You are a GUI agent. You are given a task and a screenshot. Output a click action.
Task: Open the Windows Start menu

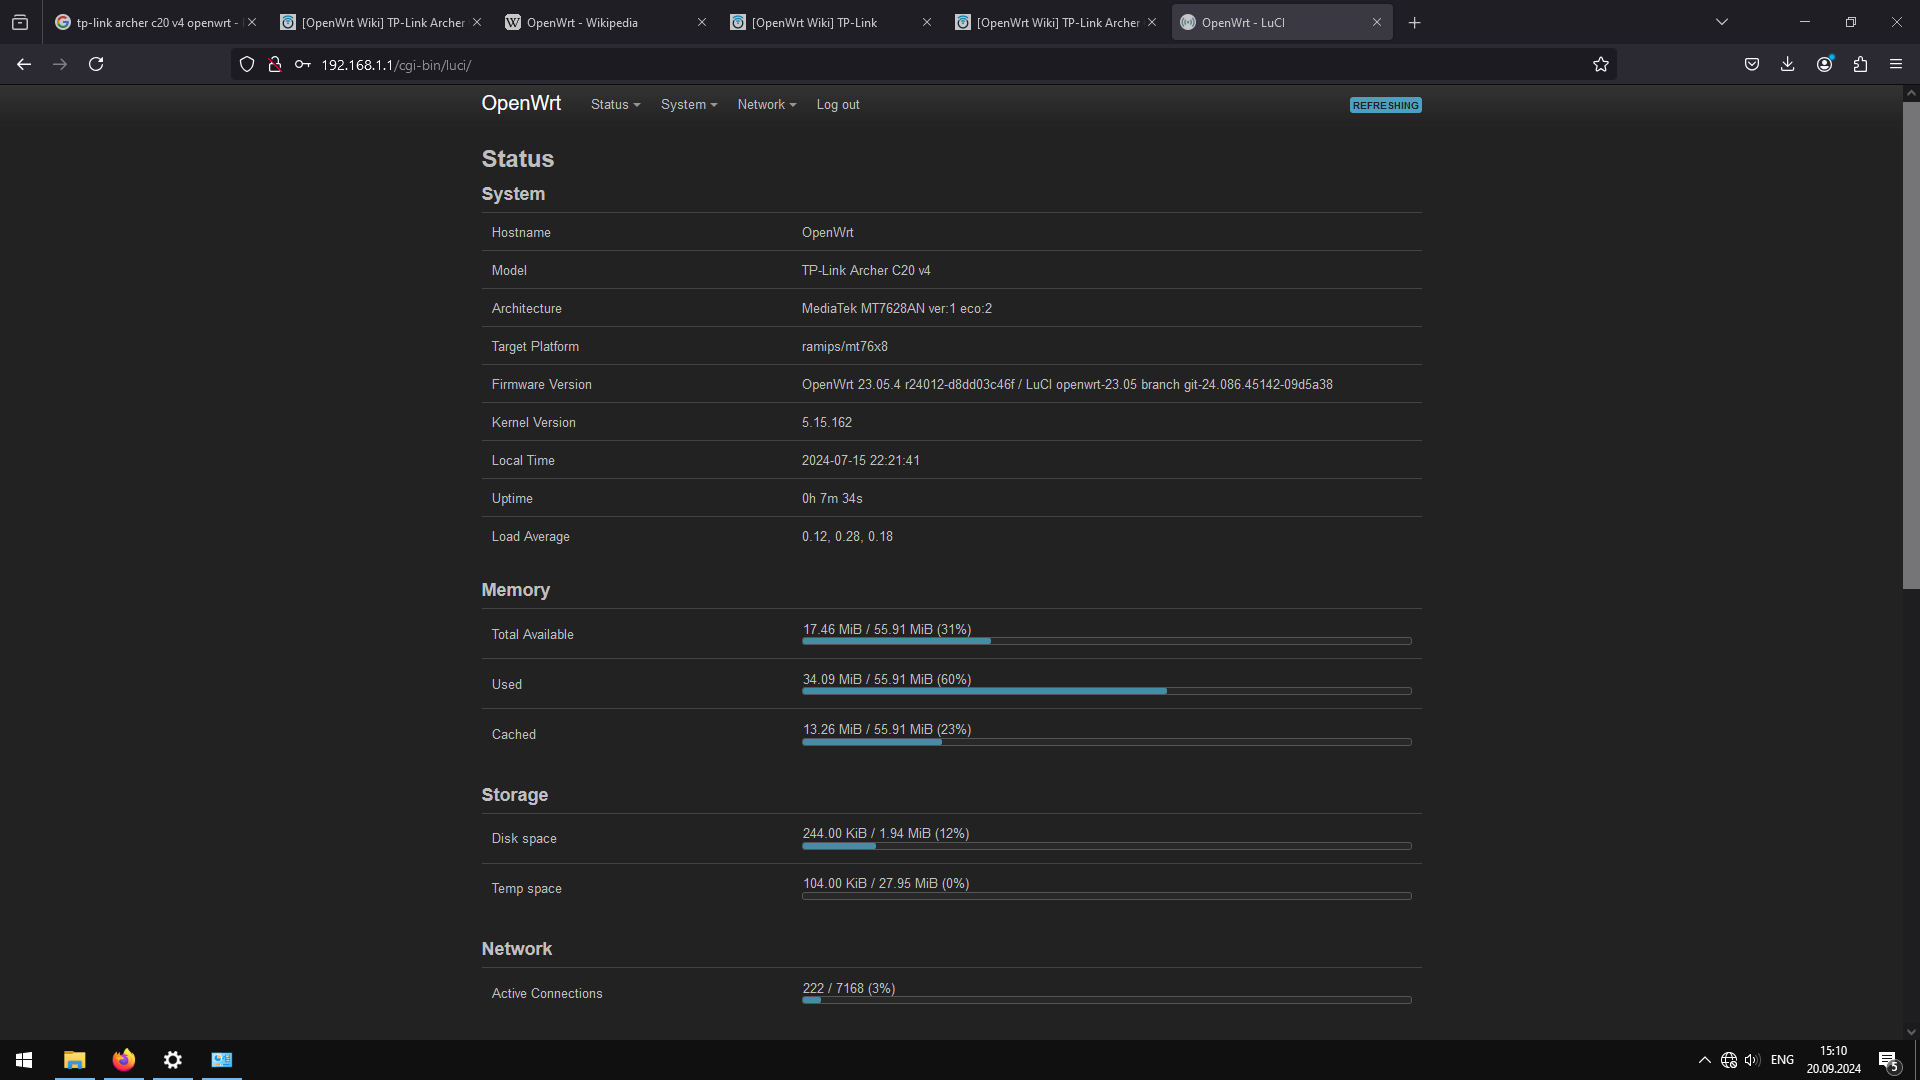click(23, 1059)
